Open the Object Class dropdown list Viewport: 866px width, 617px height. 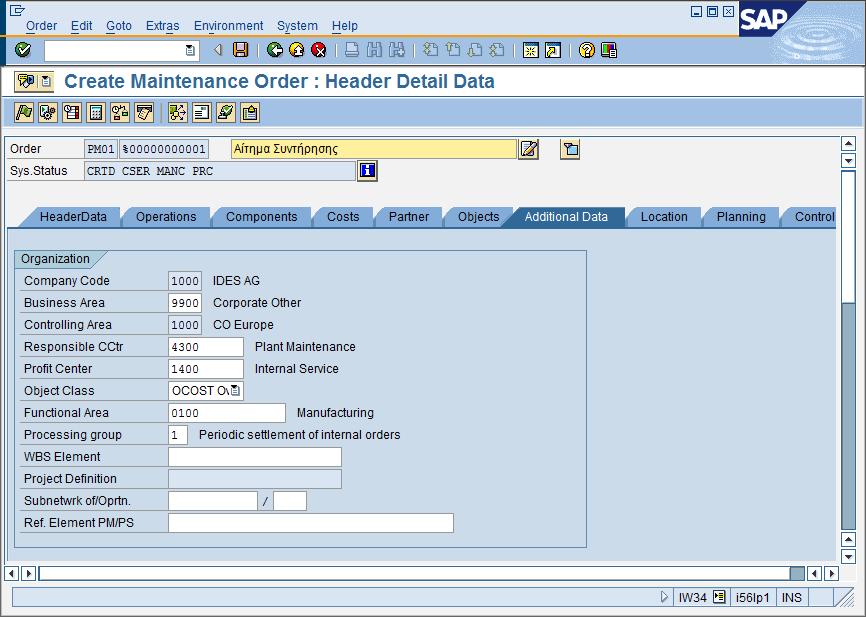[235, 391]
